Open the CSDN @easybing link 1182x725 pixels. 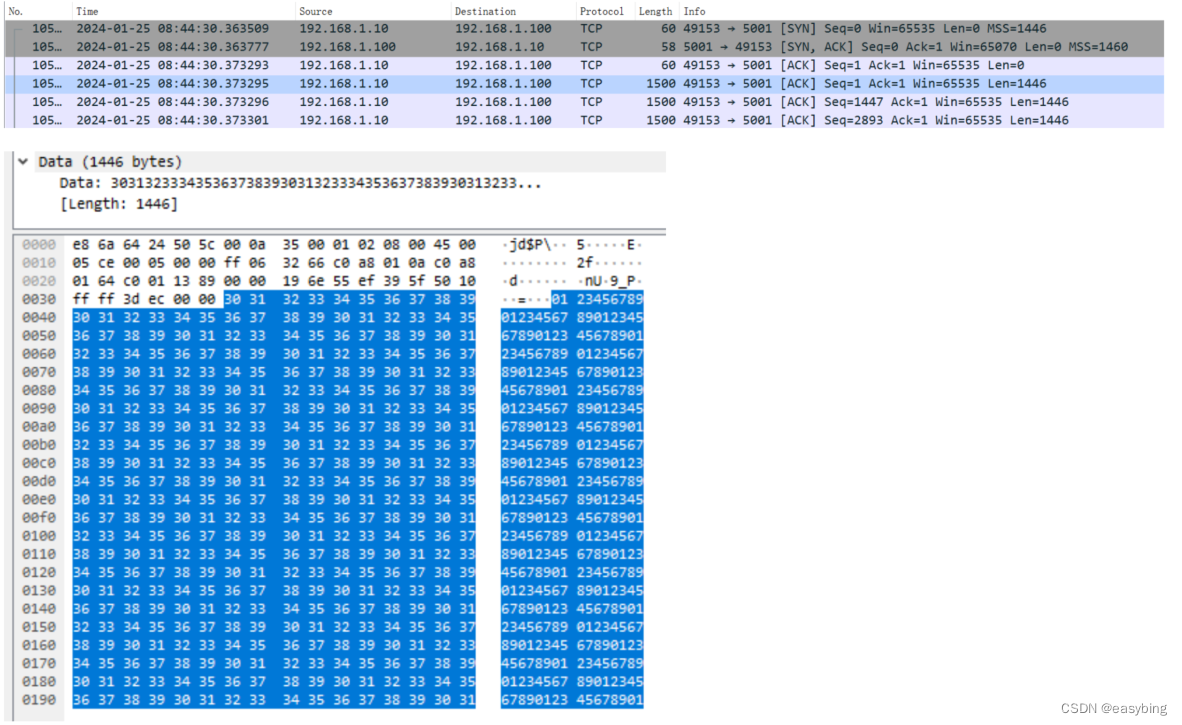(1113, 708)
